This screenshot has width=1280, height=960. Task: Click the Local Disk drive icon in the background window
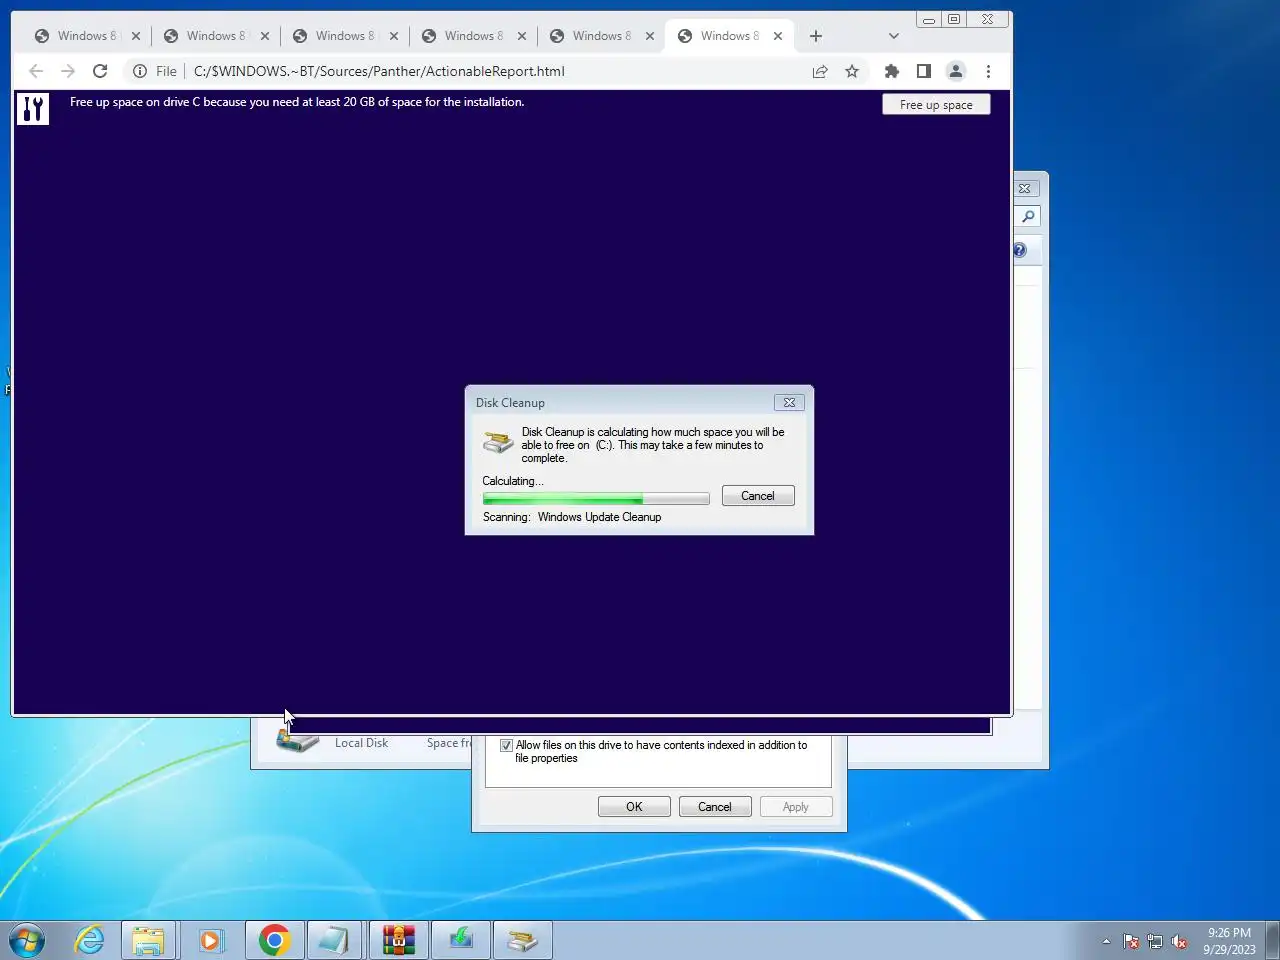[x=298, y=743]
